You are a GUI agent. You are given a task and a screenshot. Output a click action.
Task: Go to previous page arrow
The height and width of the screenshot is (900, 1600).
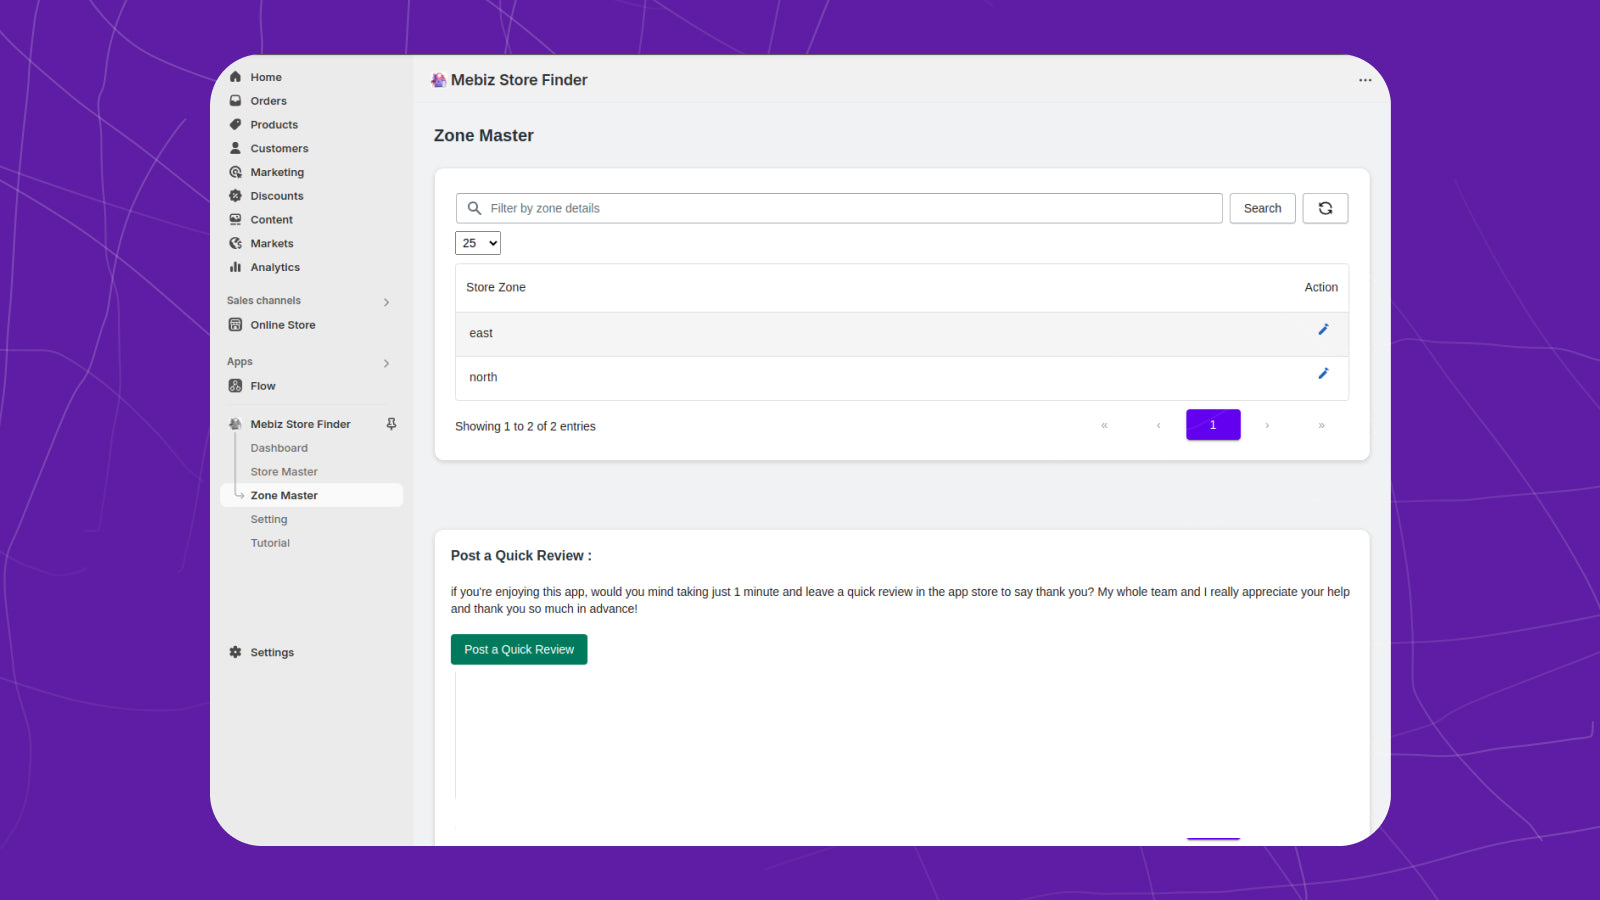[1158, 425]
